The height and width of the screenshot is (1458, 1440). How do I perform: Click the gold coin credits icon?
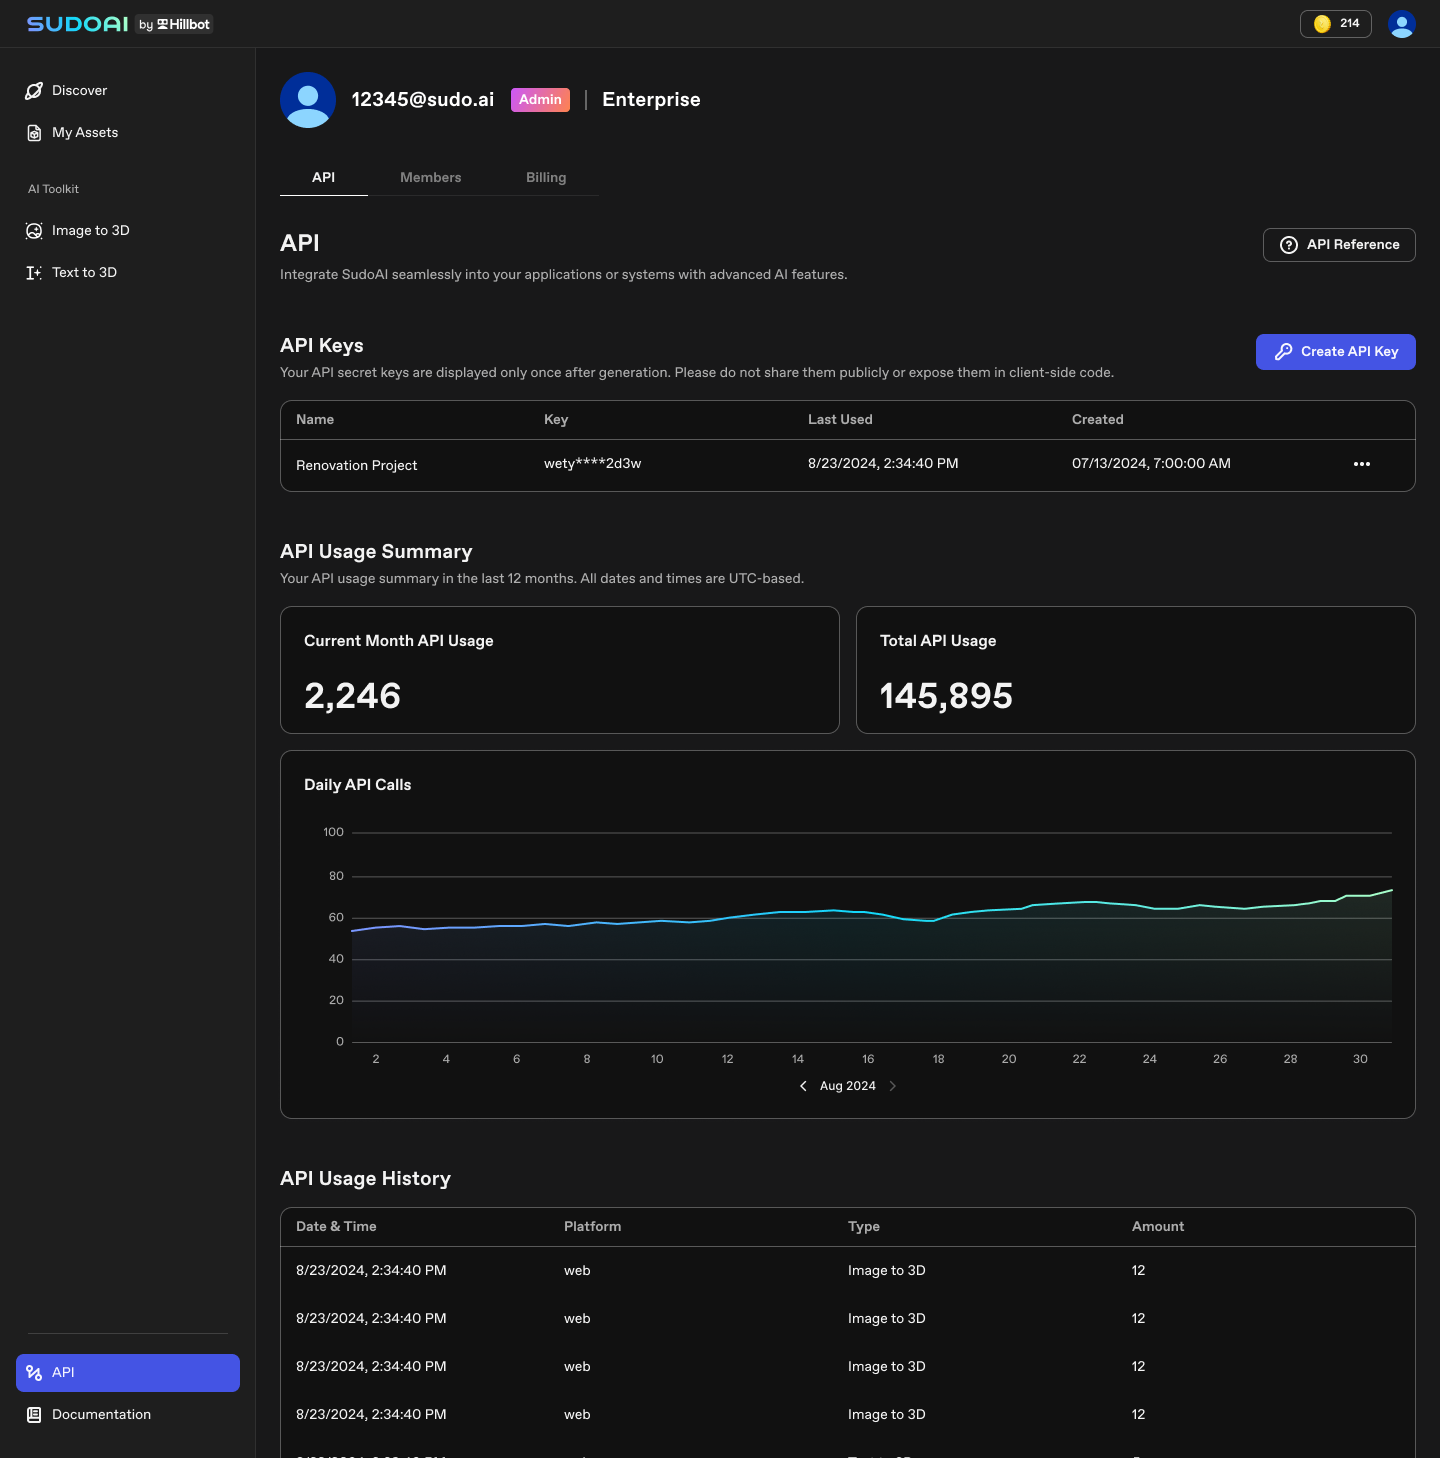click(1322, 24)
